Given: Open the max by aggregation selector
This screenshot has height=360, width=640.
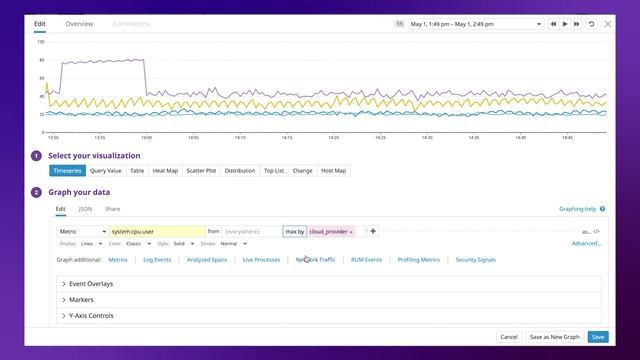Looking at the screenshot, I should (294, 231).
